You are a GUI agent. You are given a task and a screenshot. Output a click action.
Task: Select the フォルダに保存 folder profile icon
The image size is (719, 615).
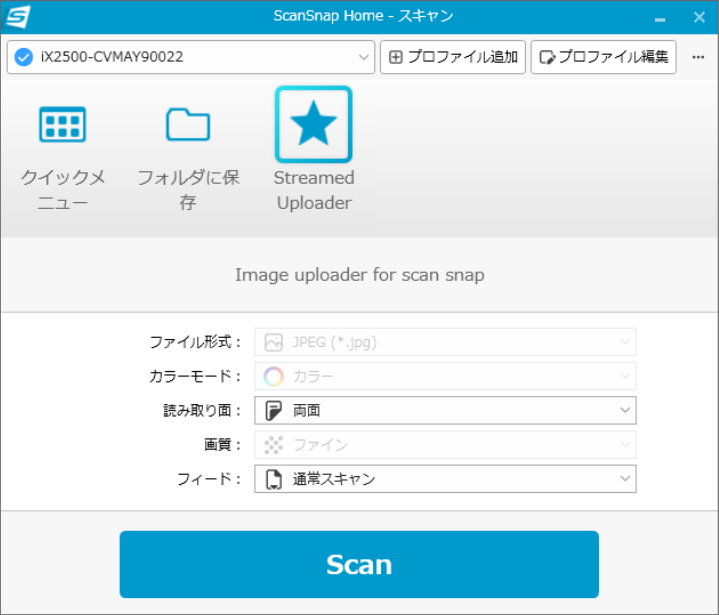[188, 126]
